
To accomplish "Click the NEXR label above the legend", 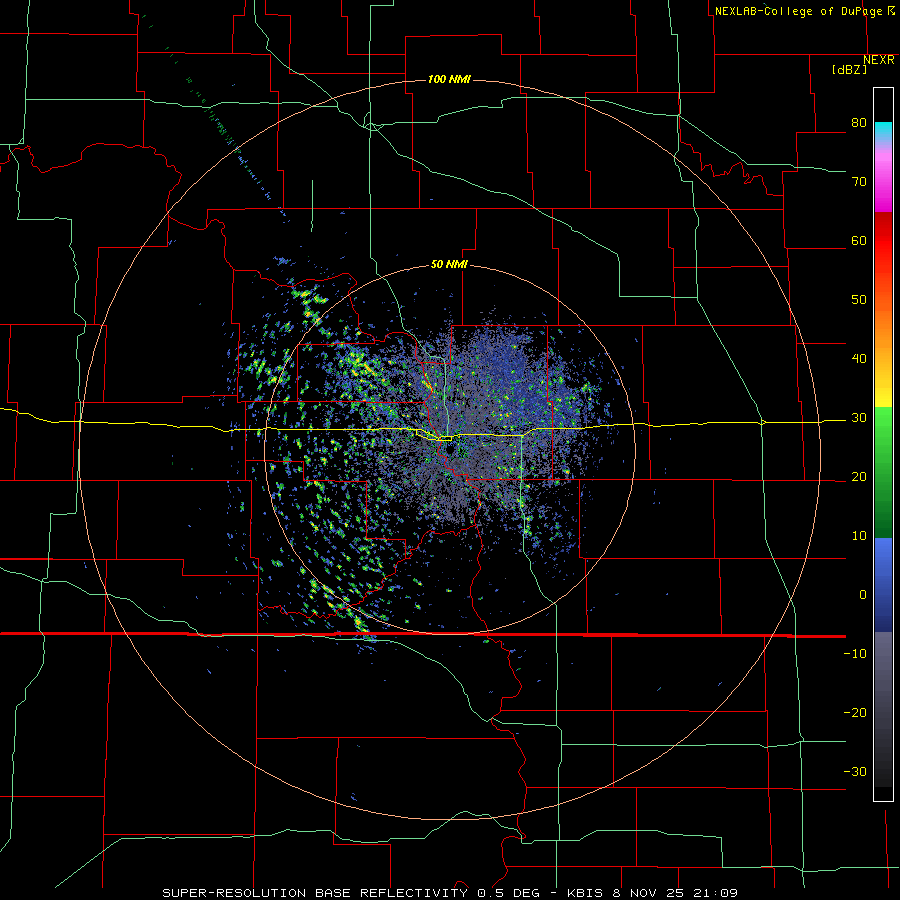I will coord(879,60).
